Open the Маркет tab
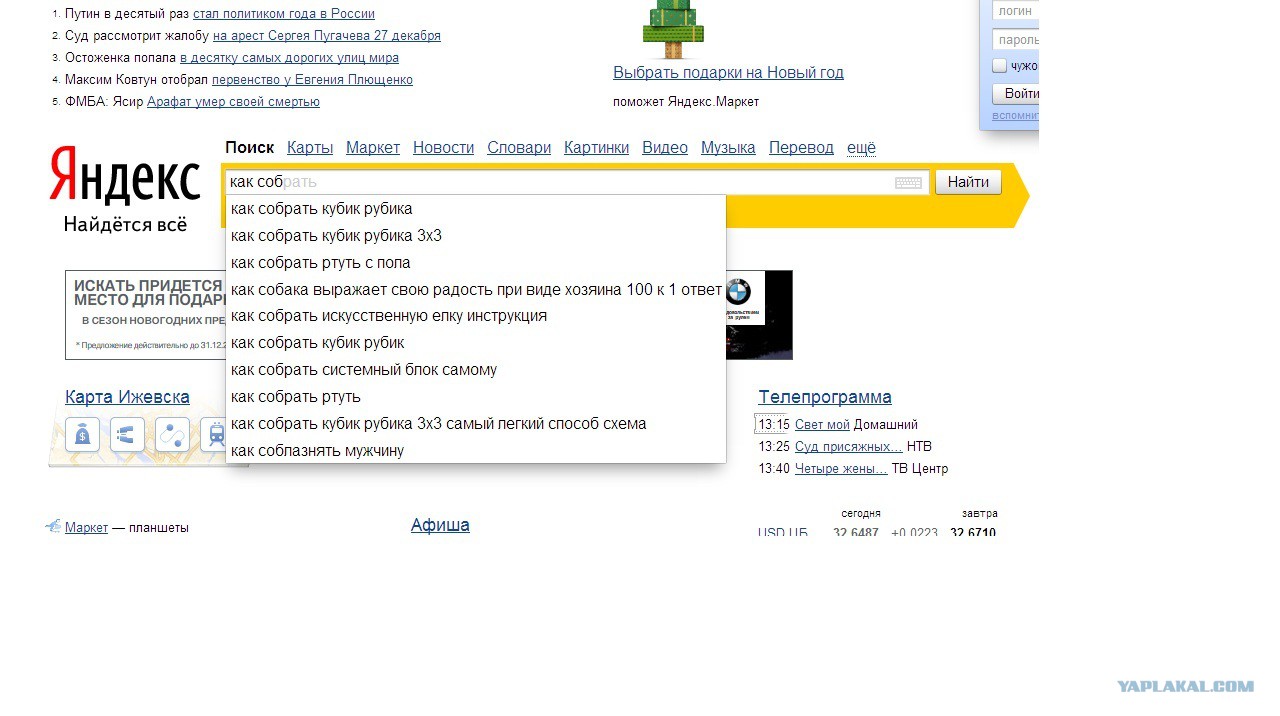Image resolution: width=1280 pixels, height=716 pixels. point(373,148)
